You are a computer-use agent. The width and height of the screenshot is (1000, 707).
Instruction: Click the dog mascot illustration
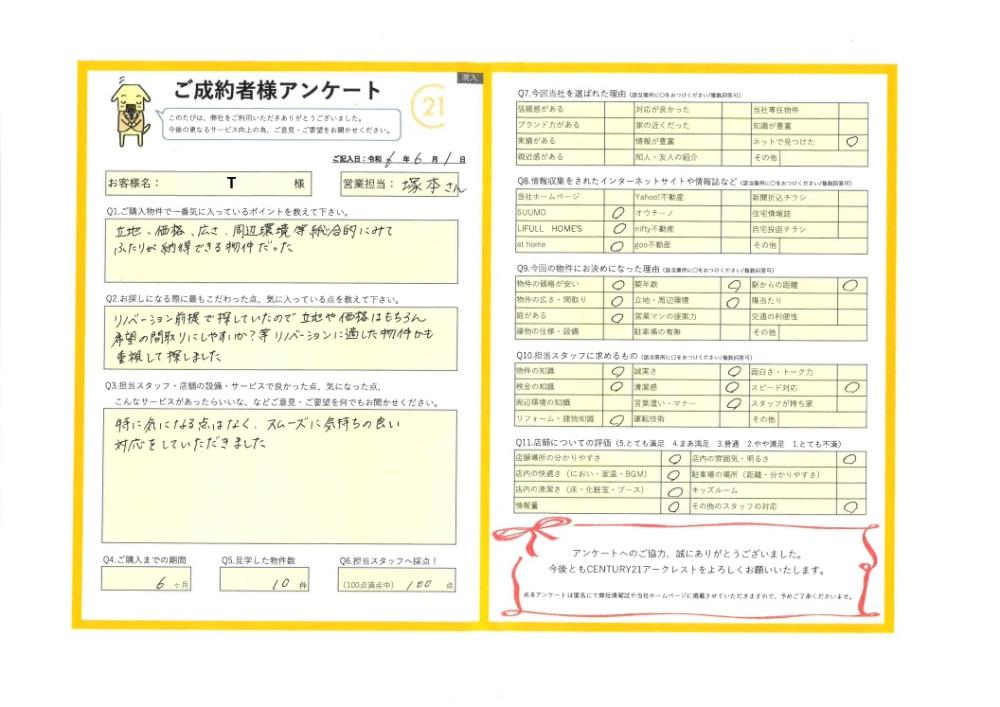pyautogui.click(x=131, y=112)
